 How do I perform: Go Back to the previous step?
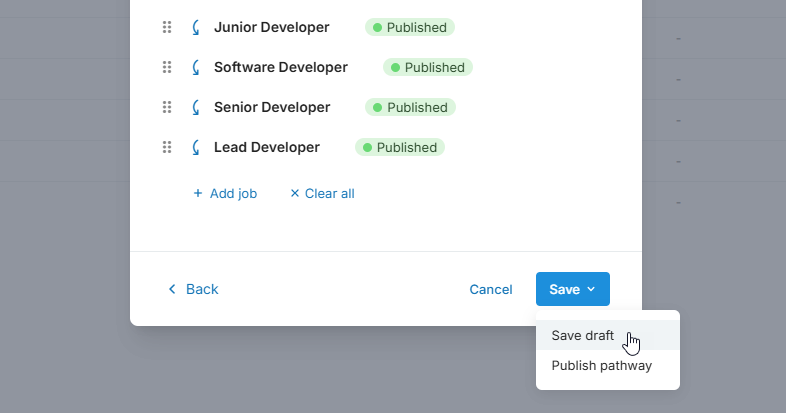(193, 289)
